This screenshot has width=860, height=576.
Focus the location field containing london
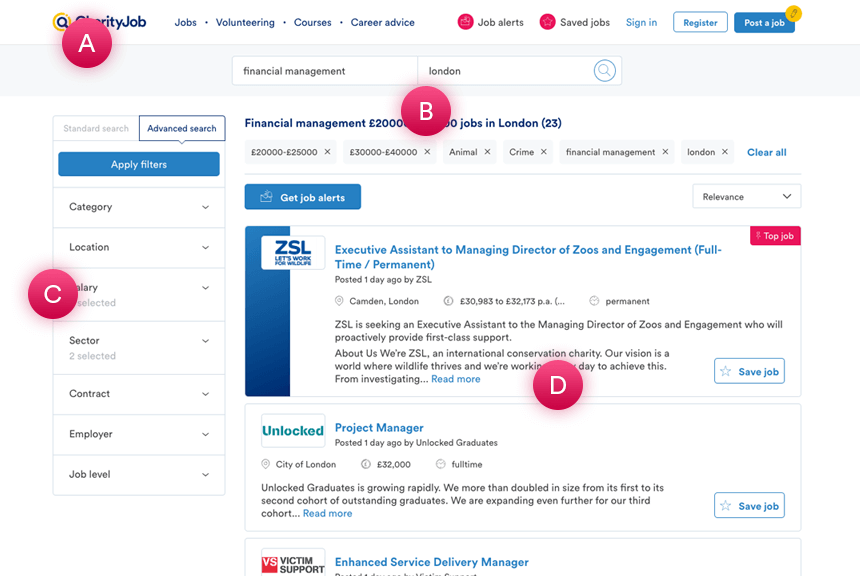tap(505, 71)
